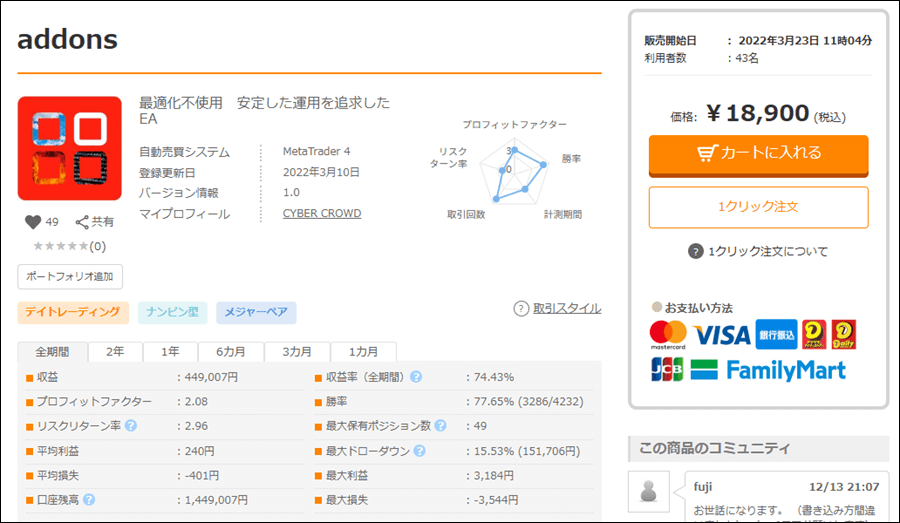Select the 1カ月 tab
This screenshot has width=900, height=523.
click(363, 352)
